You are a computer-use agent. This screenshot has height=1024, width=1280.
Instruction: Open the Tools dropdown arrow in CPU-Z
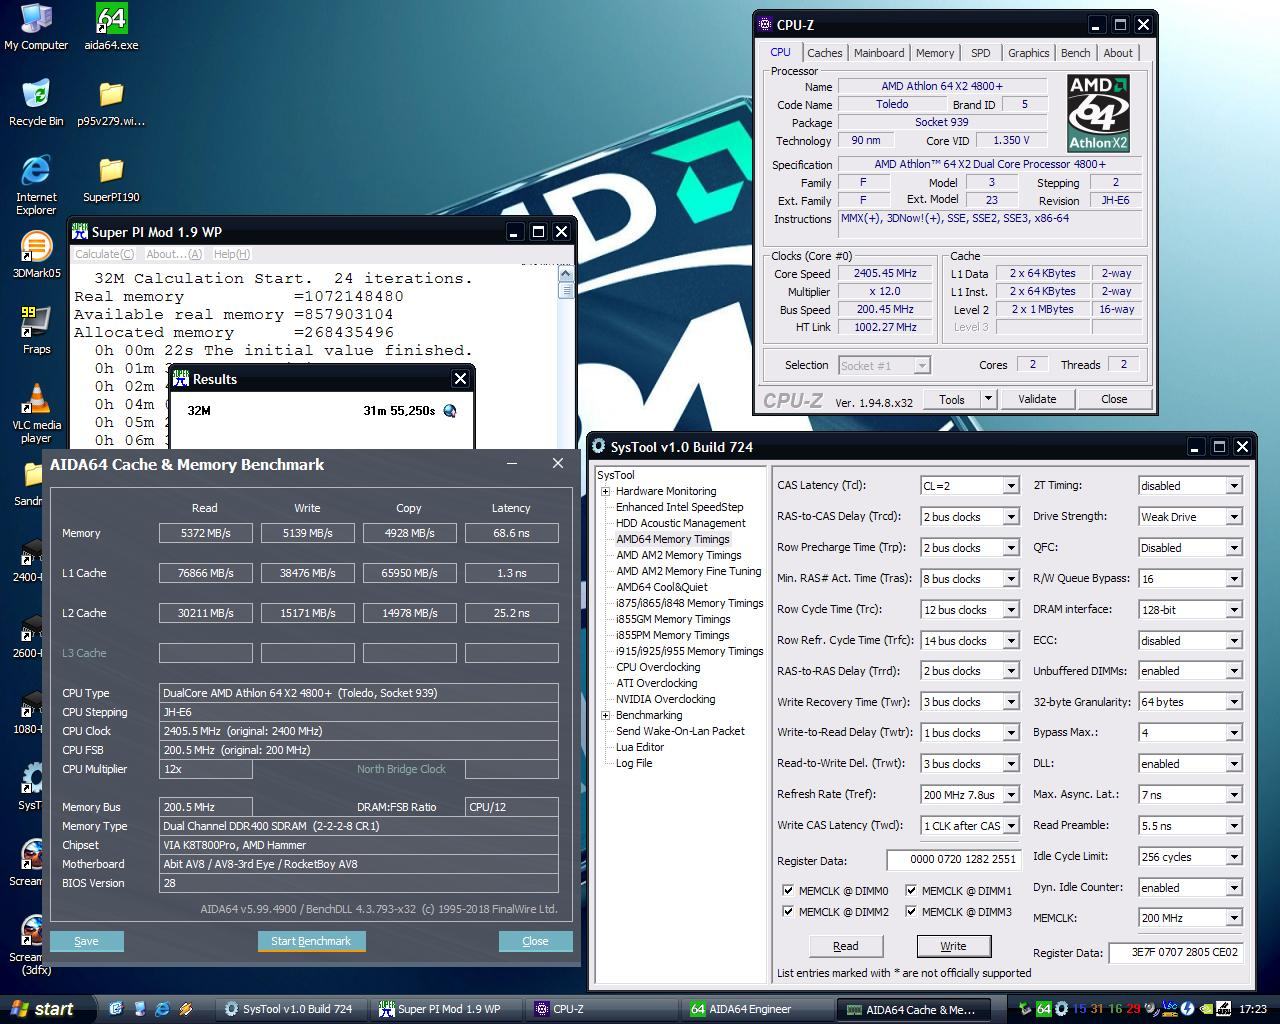[x=988, y=399]
